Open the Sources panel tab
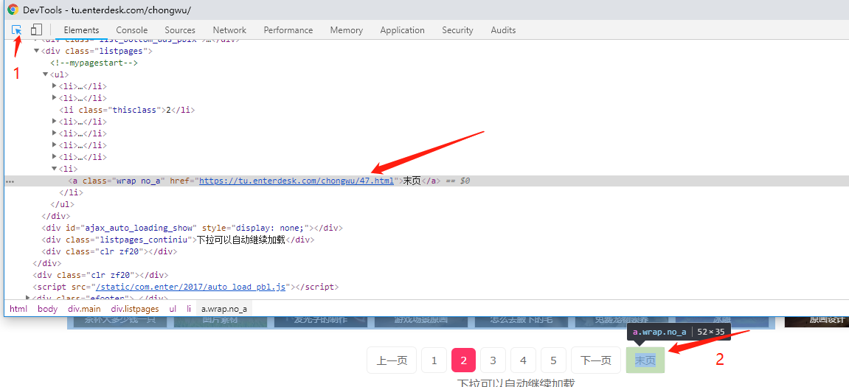 [180, 30]
